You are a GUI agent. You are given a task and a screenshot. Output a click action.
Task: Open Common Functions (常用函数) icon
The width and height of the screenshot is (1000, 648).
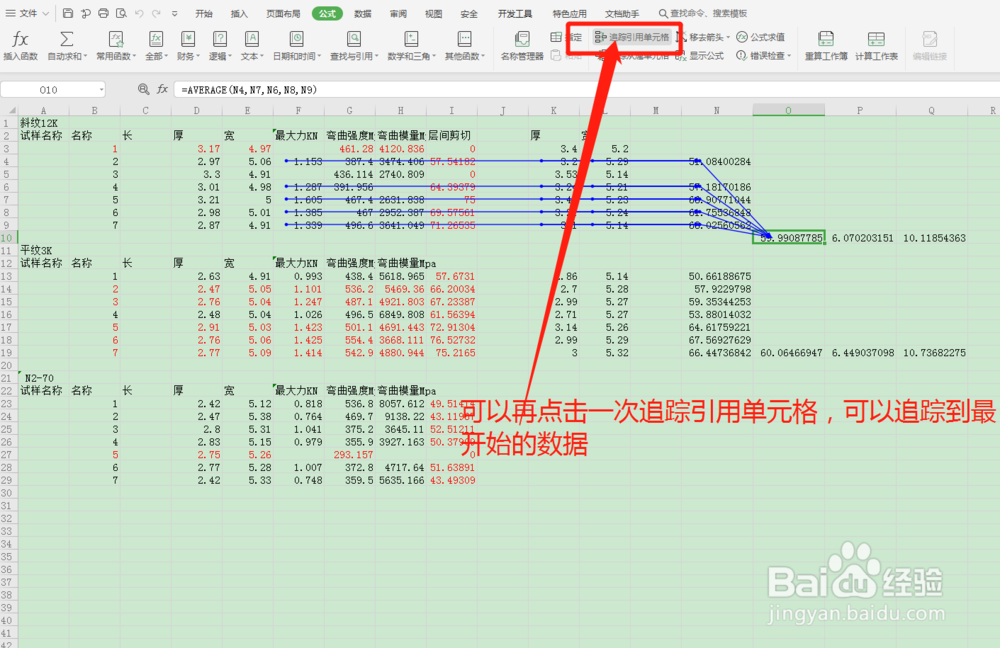pos(115,40)
